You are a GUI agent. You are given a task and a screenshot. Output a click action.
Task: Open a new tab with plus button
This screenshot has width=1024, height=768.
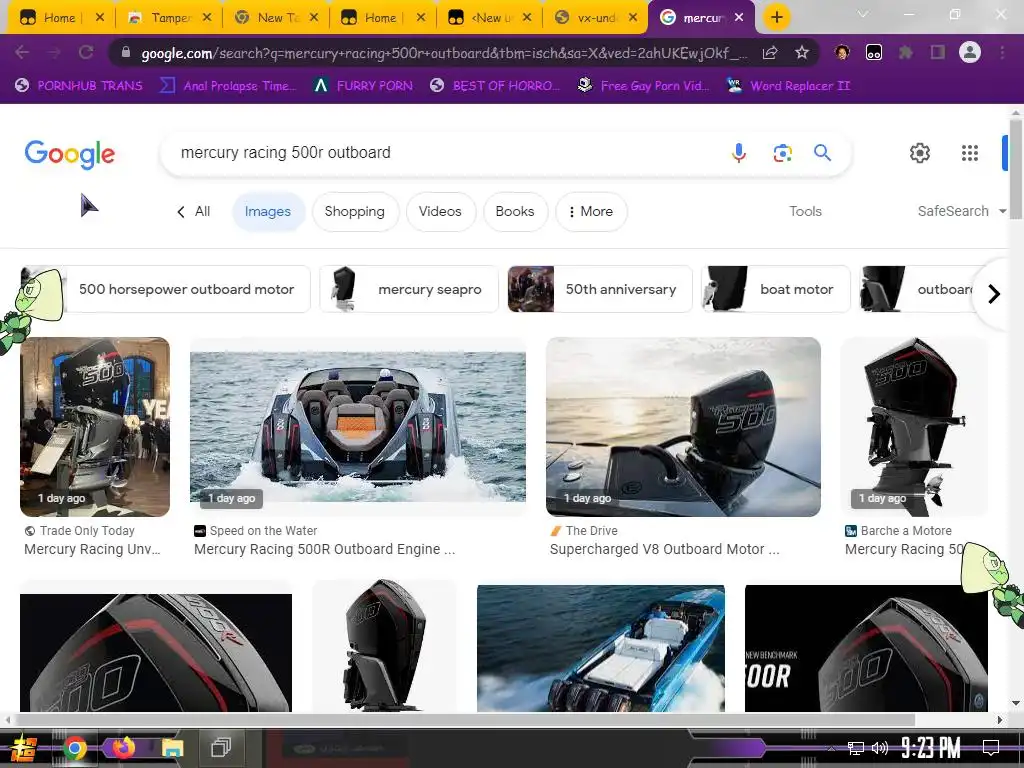[x=776, y=18]
